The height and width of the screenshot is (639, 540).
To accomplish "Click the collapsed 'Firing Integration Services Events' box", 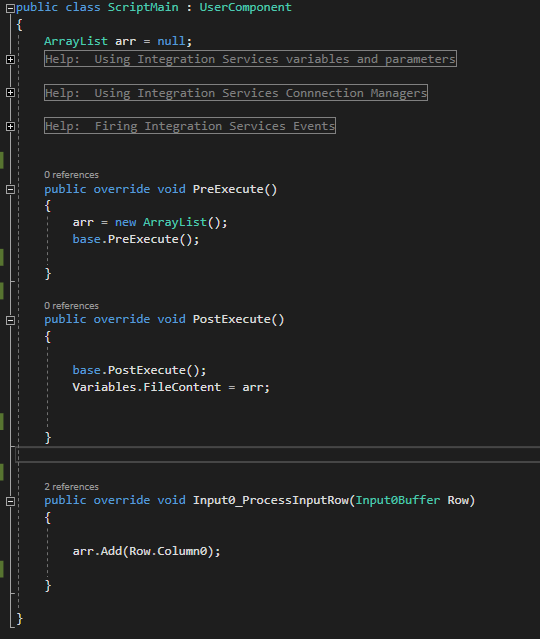I will click(190, 126).
